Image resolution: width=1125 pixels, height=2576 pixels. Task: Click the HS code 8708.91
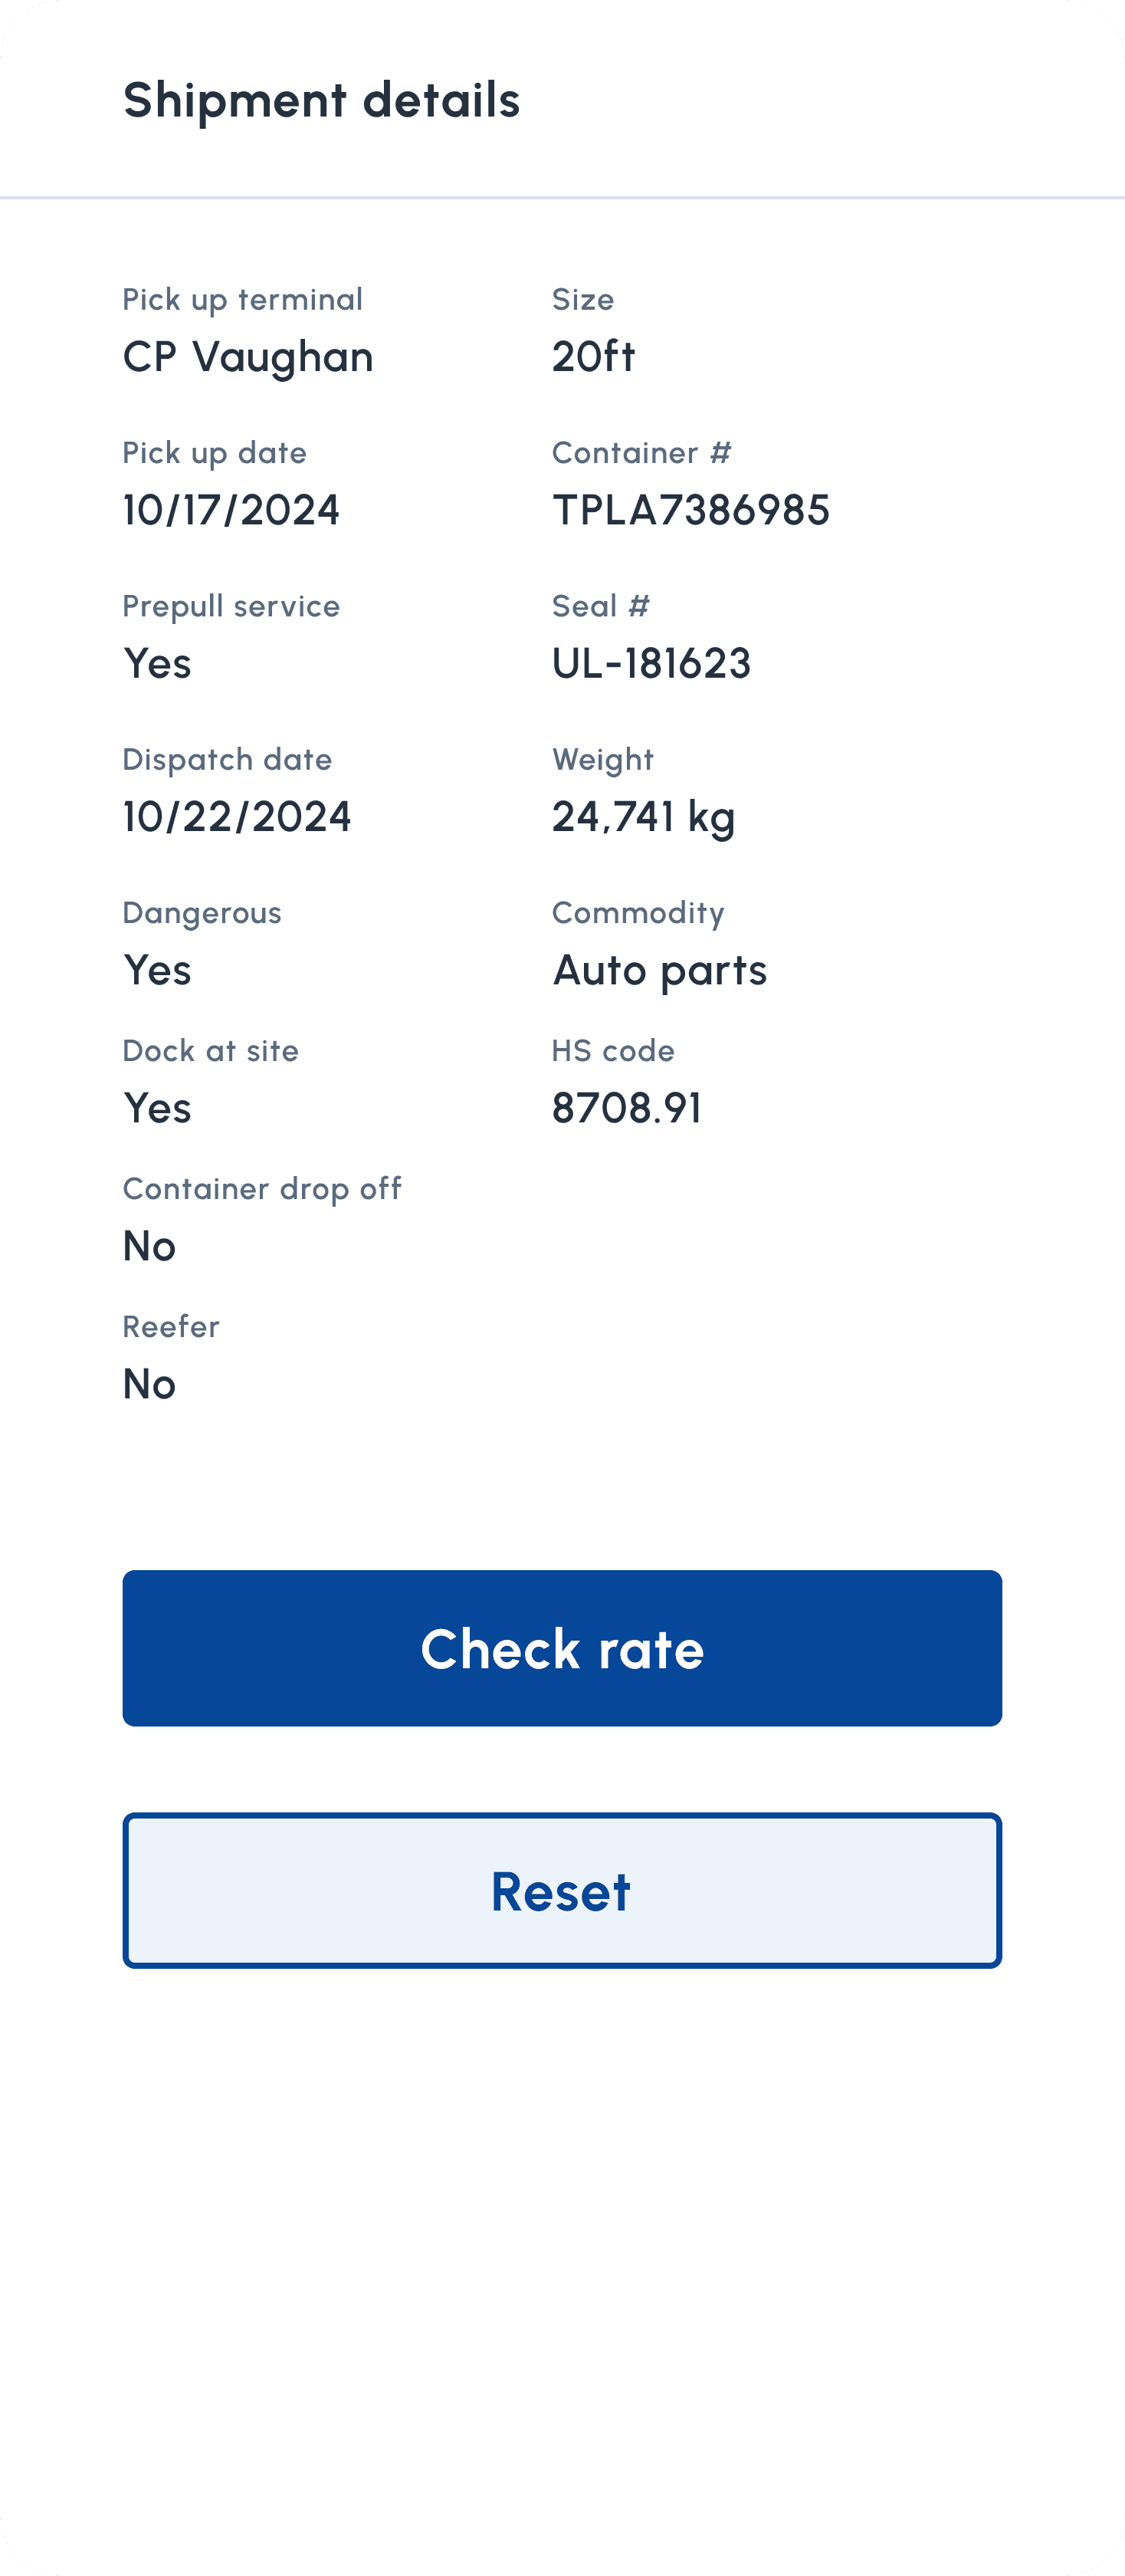click(627, 1108)
